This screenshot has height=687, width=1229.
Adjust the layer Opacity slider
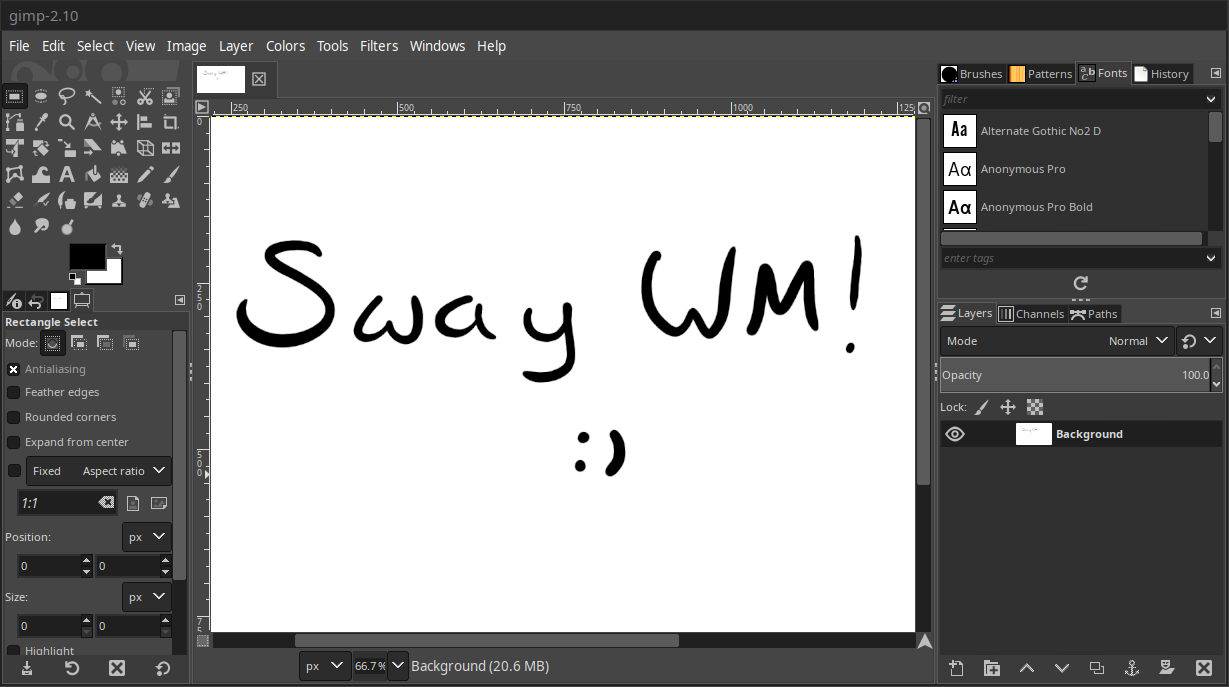click(1075, 375)
